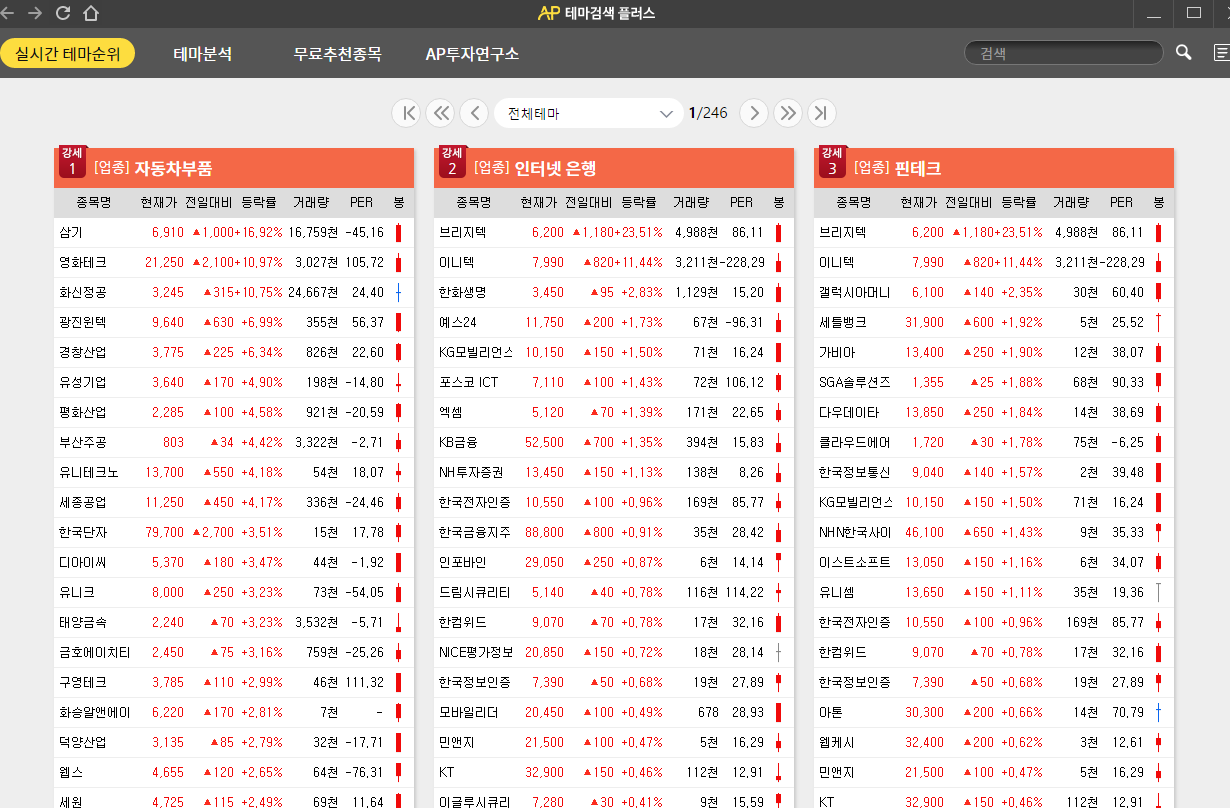
Task: Open the 자동차부품 theme header
Action: pyautogui.click(x=234, y=168)
